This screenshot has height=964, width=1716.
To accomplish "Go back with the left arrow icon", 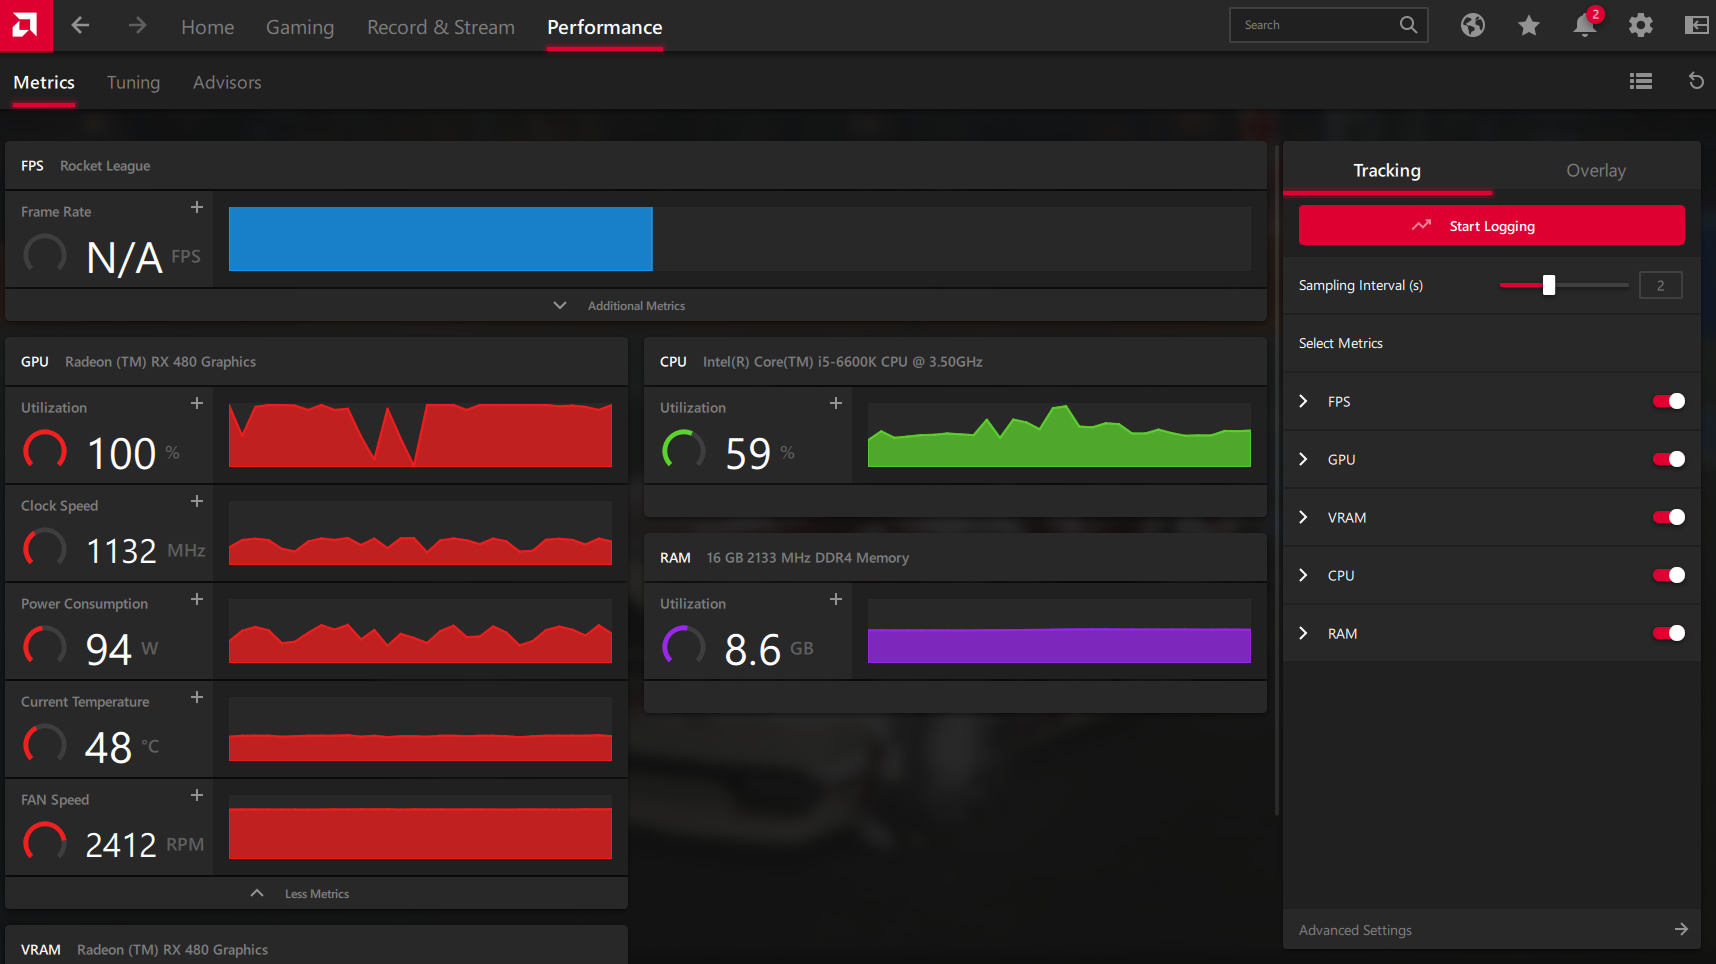I will click(x=81, y=26).
